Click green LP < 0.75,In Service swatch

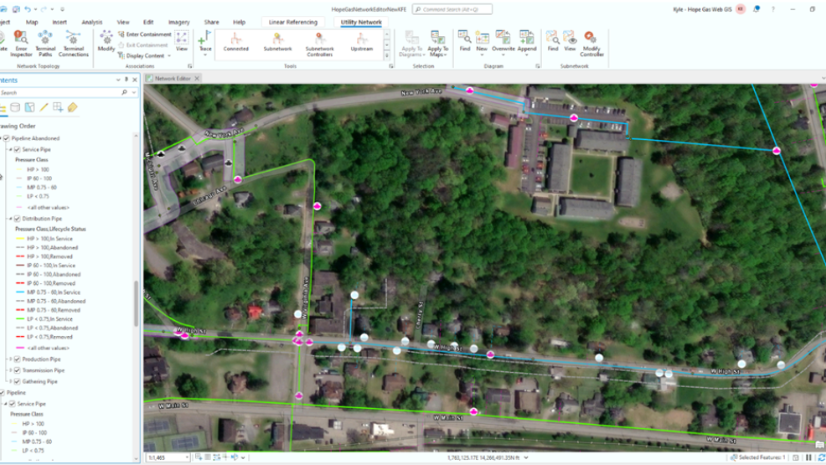coord(20,319)
